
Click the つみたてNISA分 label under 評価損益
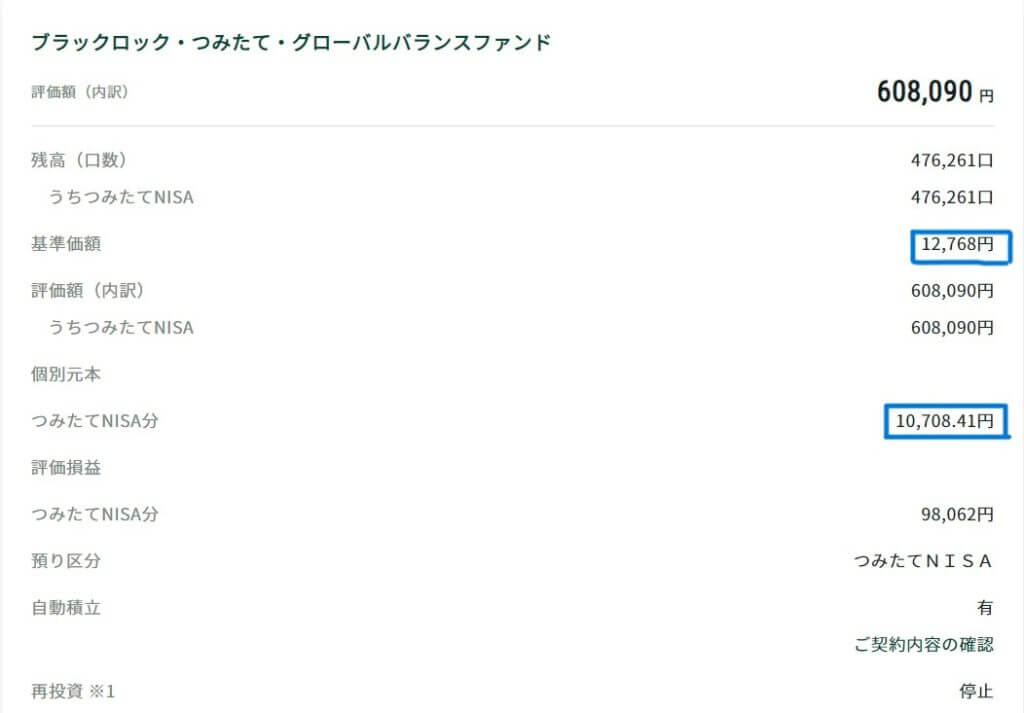click(x=95, y=515)
